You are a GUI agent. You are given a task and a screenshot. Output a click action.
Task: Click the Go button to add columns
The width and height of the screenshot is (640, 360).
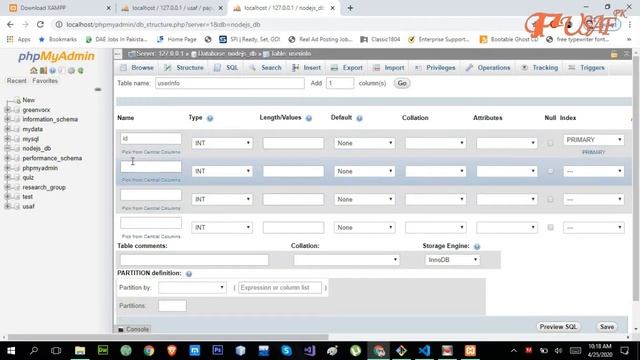(402, 83)
